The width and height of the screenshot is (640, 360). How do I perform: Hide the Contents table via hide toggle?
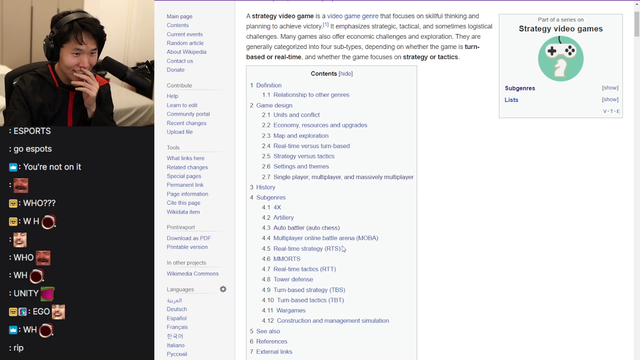click(346, 73)
